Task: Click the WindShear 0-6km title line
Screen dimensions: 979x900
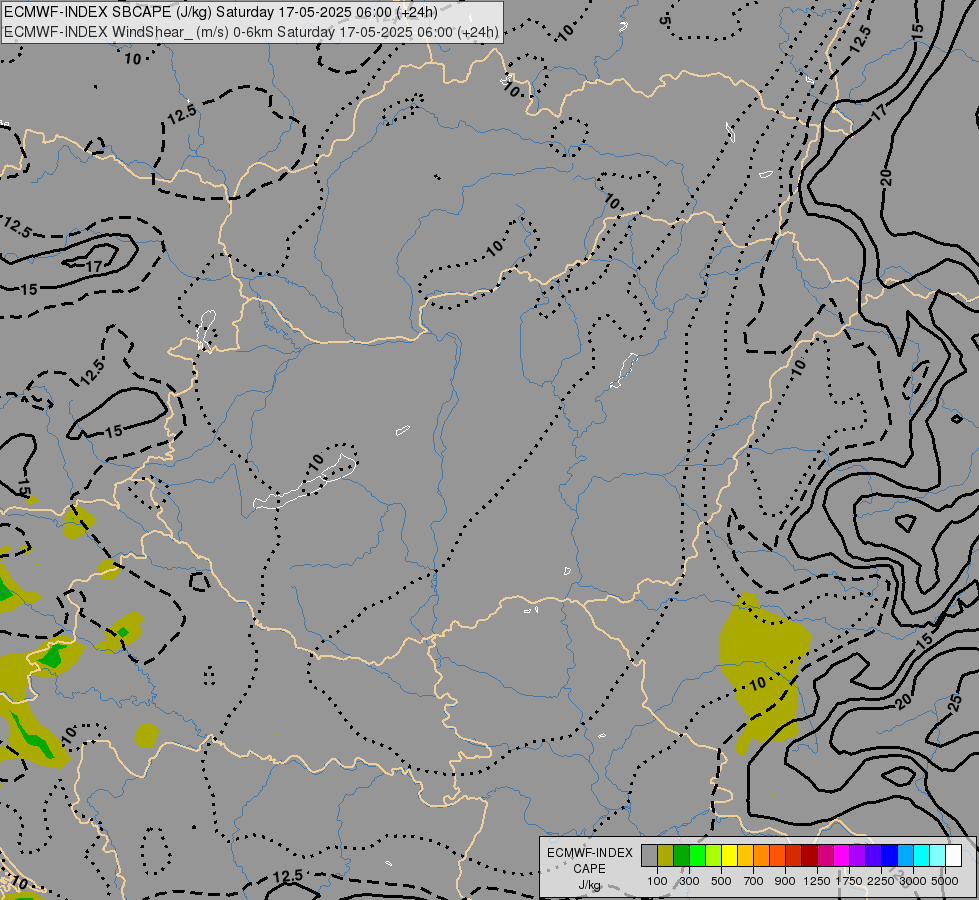Action: pyautogui.click(x=251, y=32)
